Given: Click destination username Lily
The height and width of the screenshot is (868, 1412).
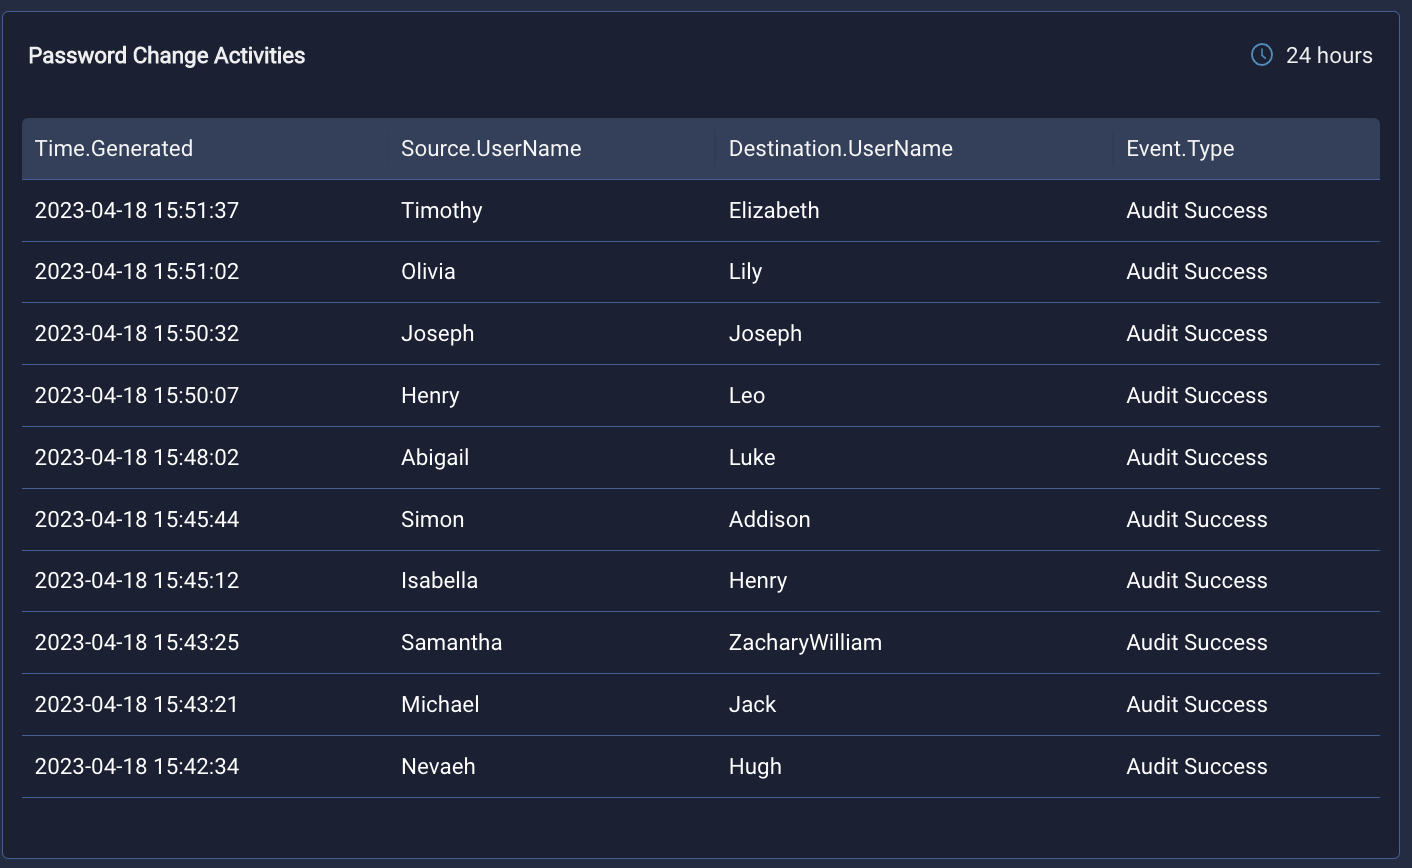Looking at the screenshot, I should pyautogui.click(x=745, y=272).
